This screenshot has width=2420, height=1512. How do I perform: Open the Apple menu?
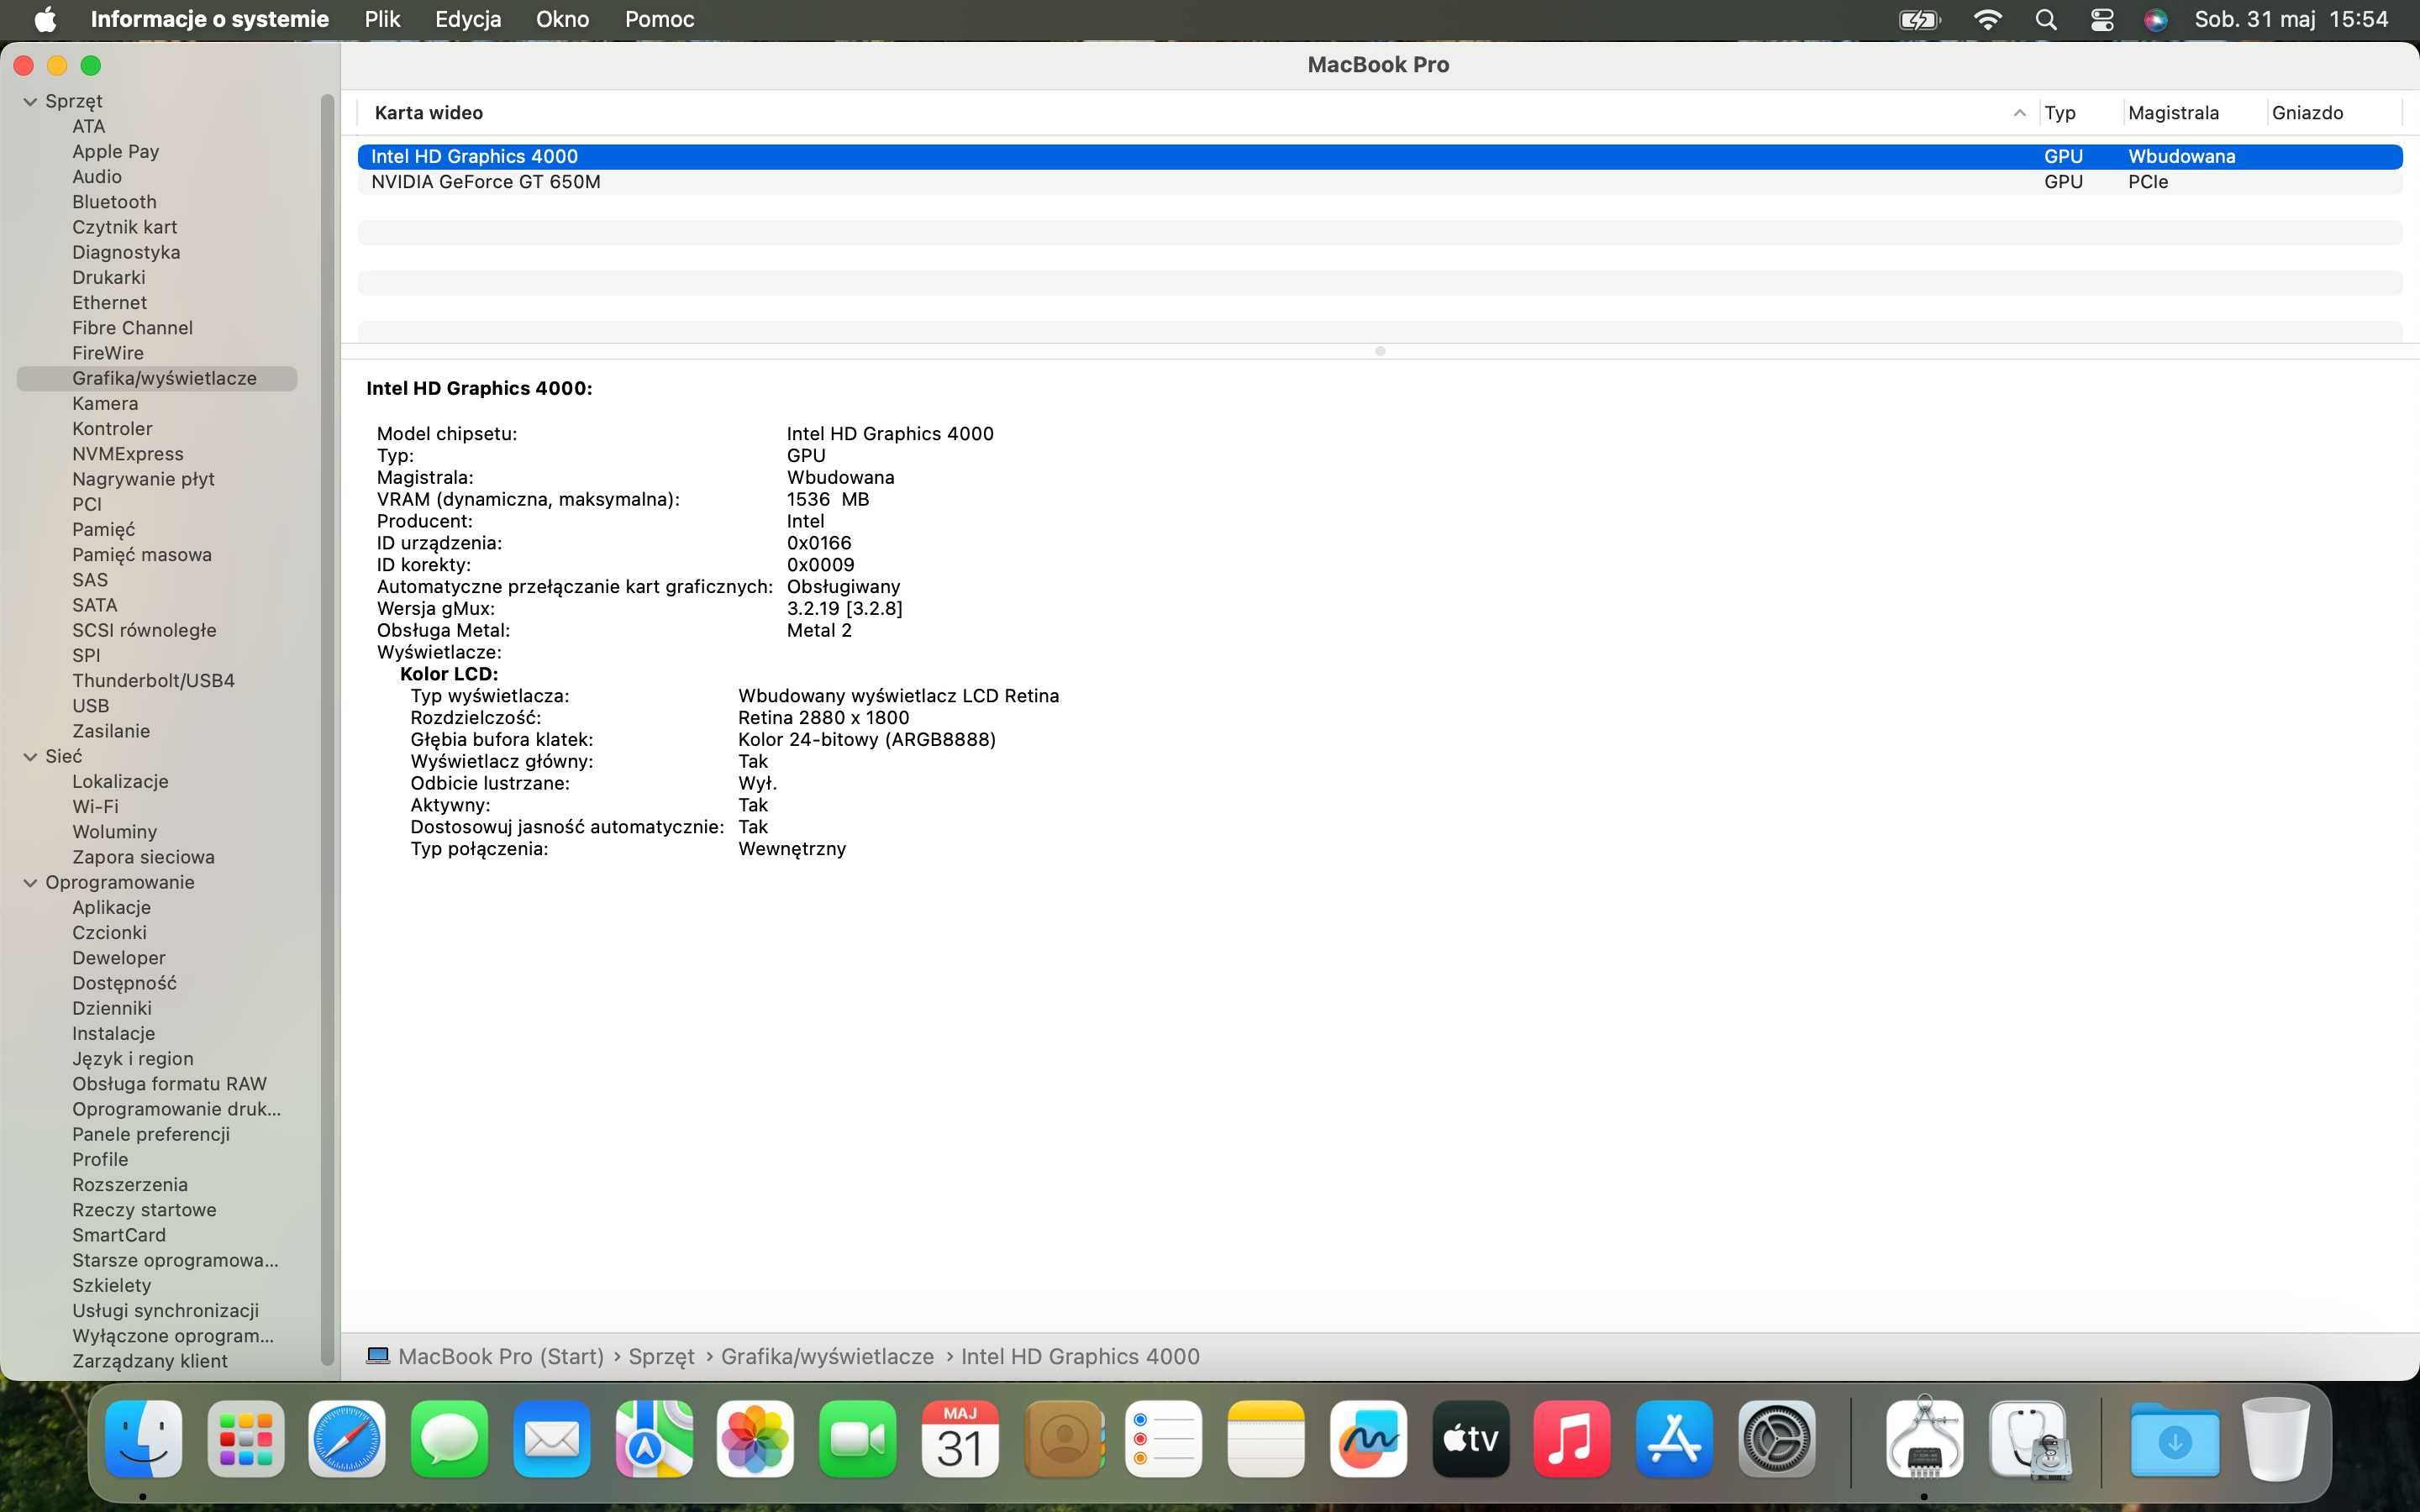(x=46, y=19)
